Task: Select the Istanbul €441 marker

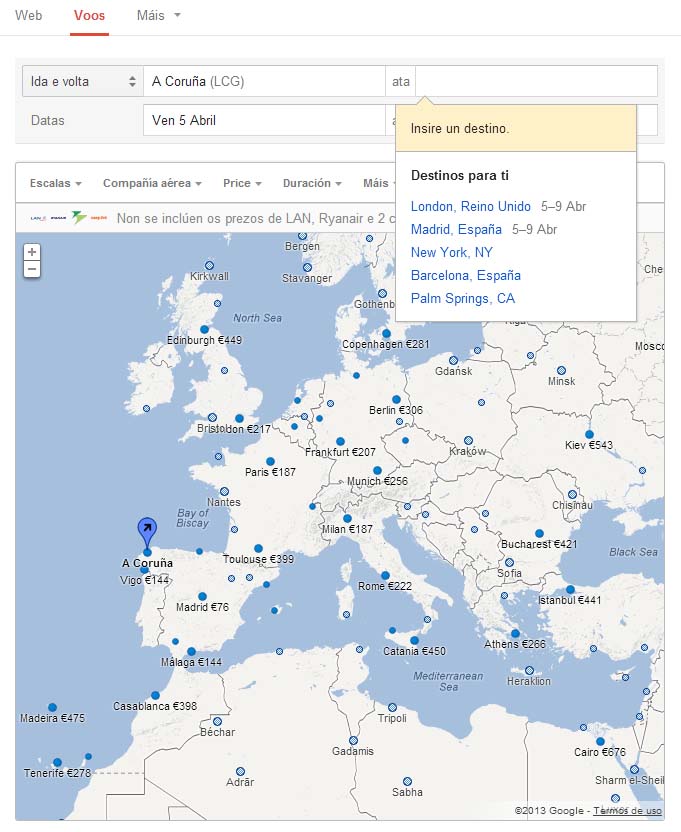Action: click(570, 589)
